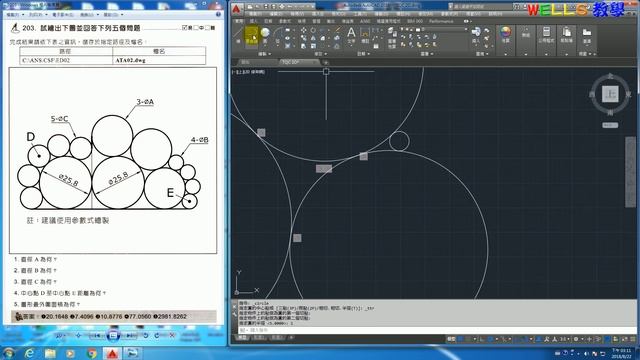Select the TQC 207 drawing file tab
Screen dimensions: 640x360
[299, 62]
